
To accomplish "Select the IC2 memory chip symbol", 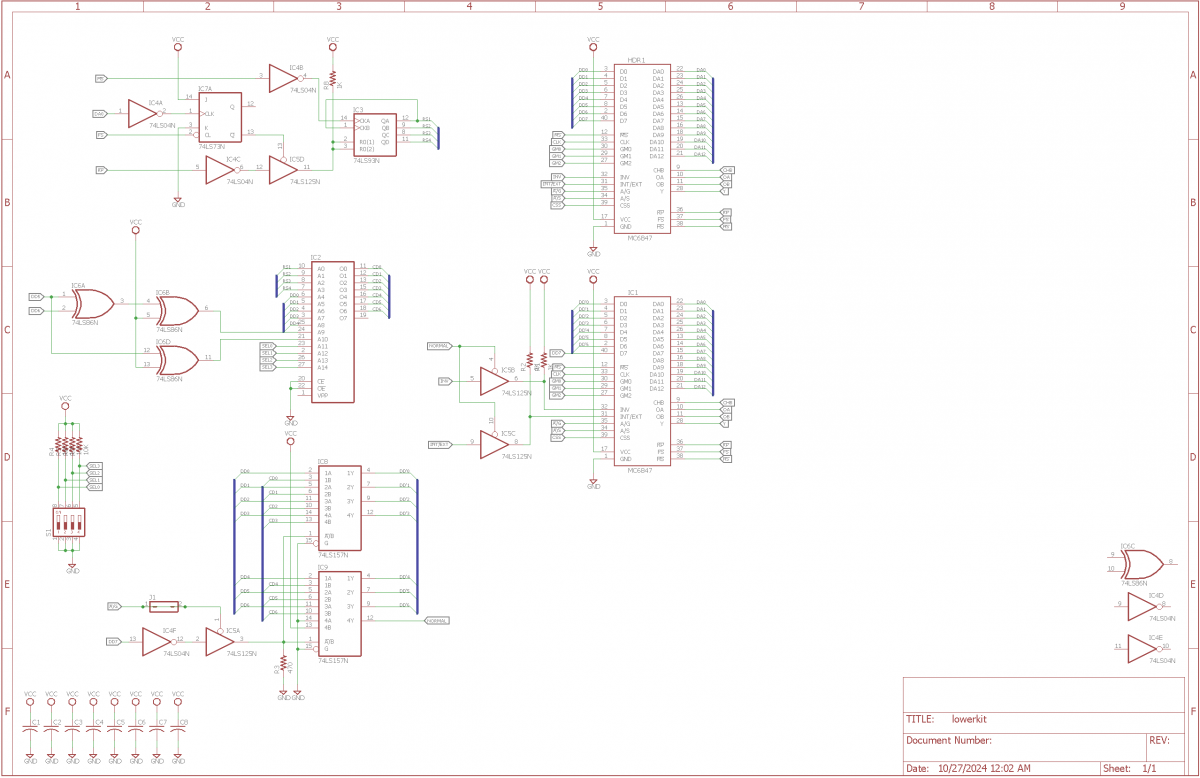I will tap(335, 330).
